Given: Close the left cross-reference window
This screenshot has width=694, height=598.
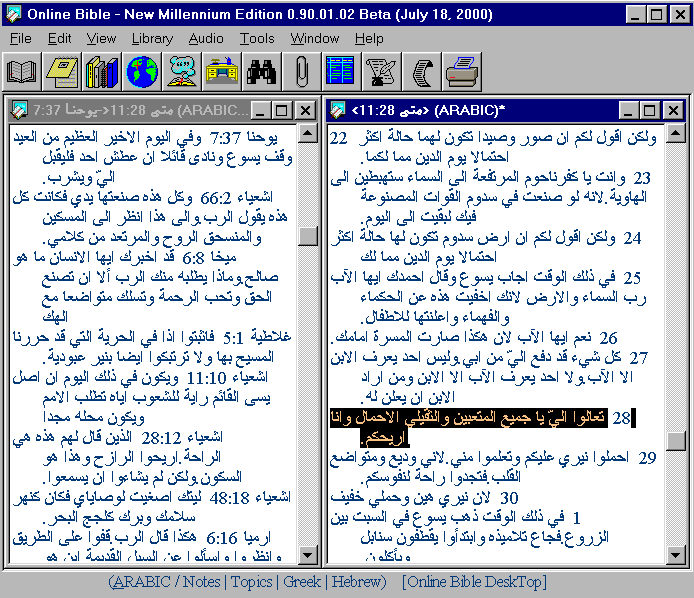Looking at the screenshot, I should click(x=305, y=110).
